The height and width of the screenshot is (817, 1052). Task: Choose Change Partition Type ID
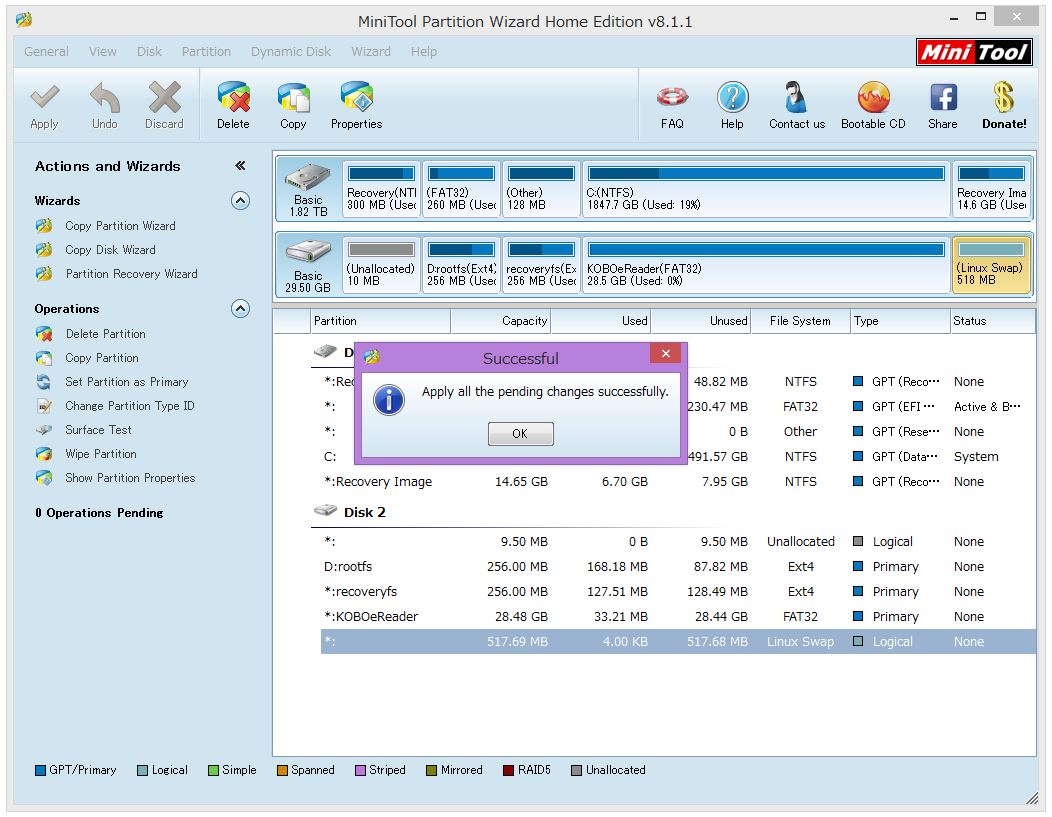point(129,406)
